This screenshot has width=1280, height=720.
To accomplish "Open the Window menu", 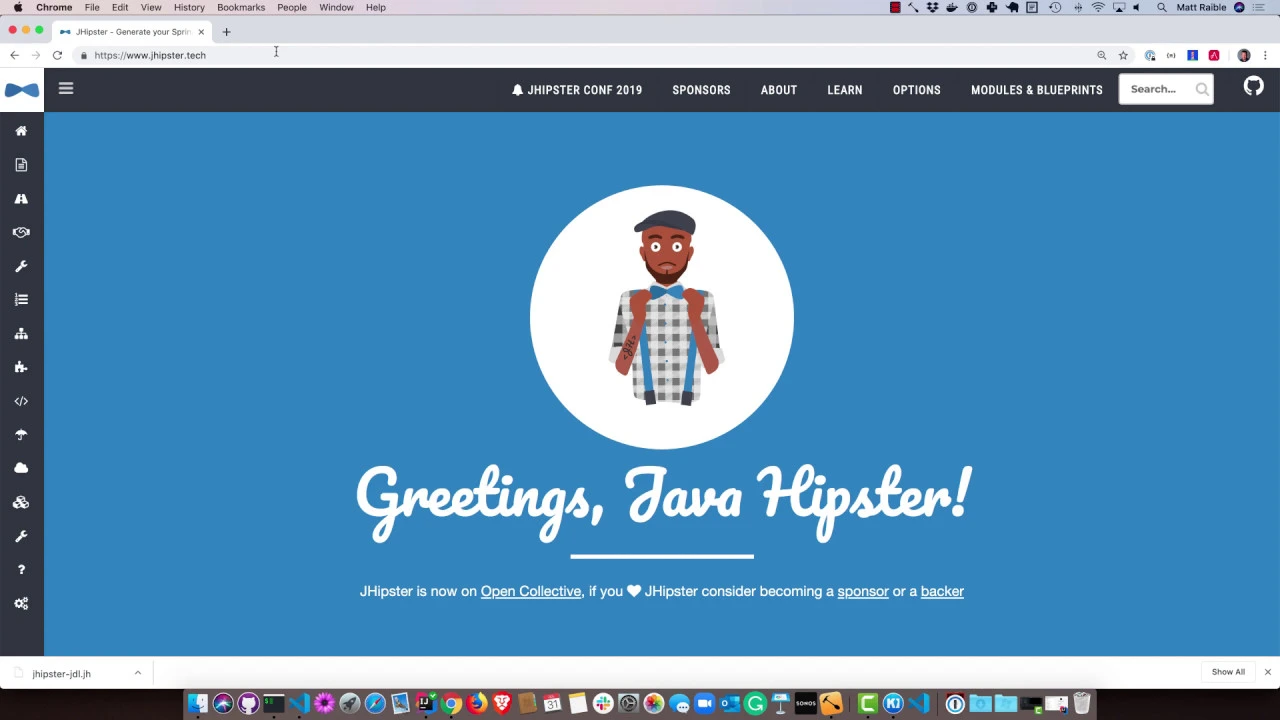I will pos(336,7).
